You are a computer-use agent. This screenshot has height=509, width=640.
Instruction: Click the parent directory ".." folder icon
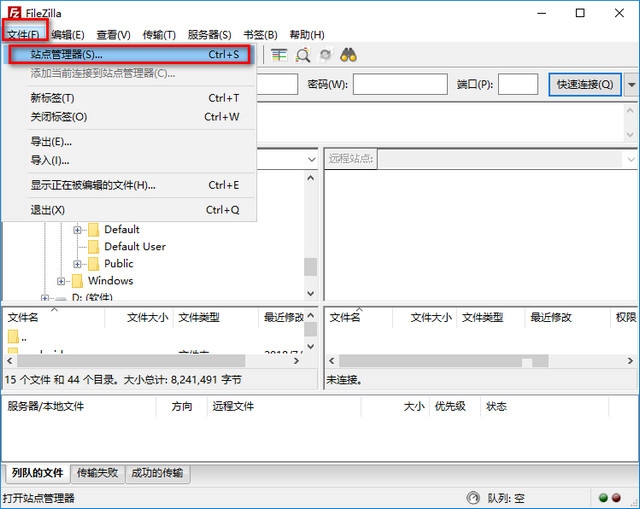pyautogui.click(x=13, y=337)
